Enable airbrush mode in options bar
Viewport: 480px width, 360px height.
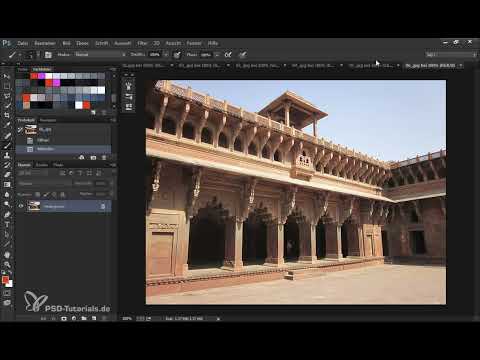(228, 55)
